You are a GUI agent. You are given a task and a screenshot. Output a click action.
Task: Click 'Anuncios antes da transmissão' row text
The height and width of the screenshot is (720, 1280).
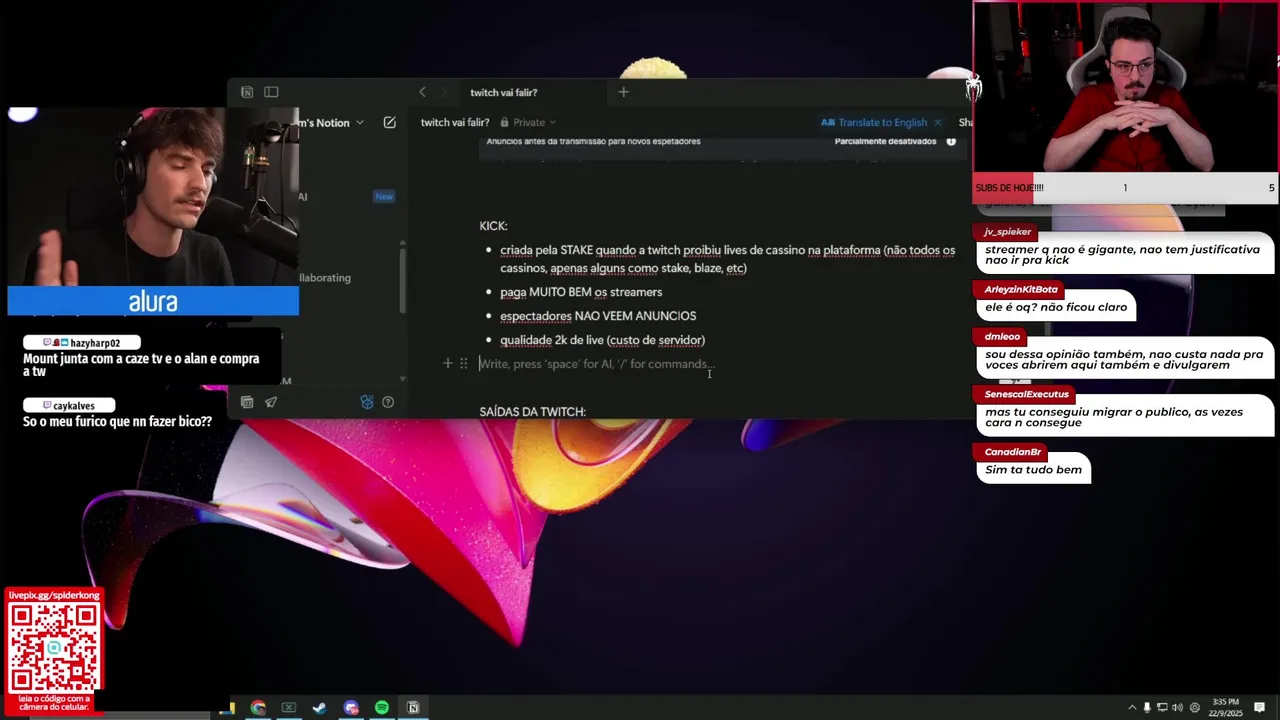pos(593,141)
